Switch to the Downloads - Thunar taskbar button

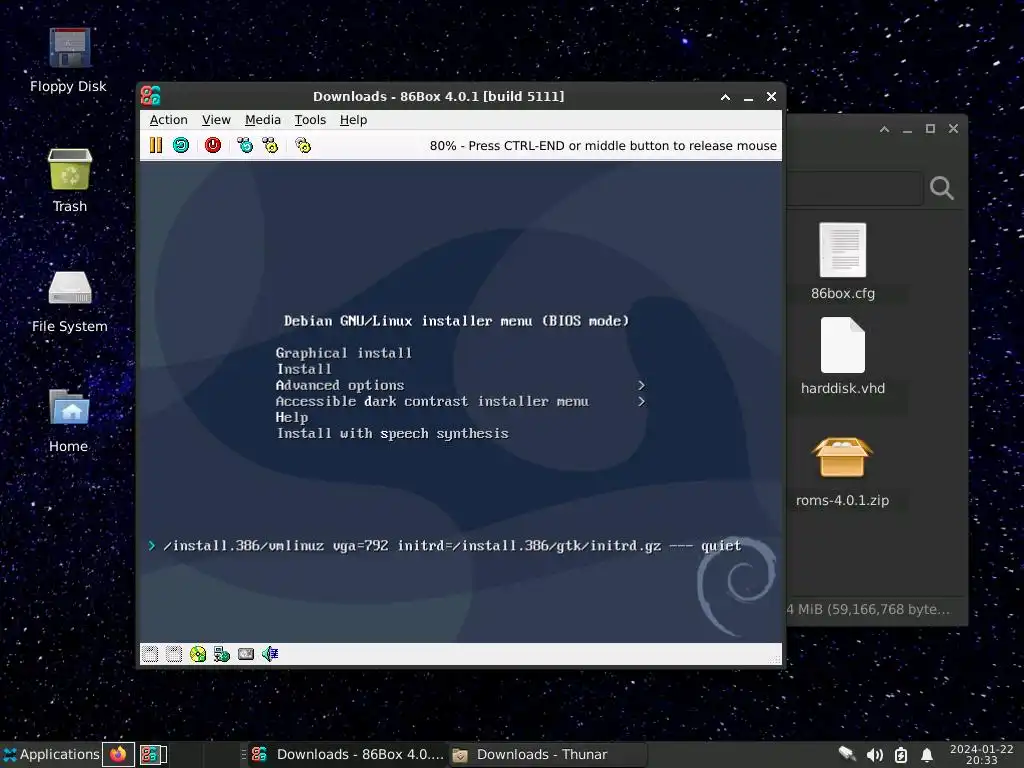click(547, 754)
